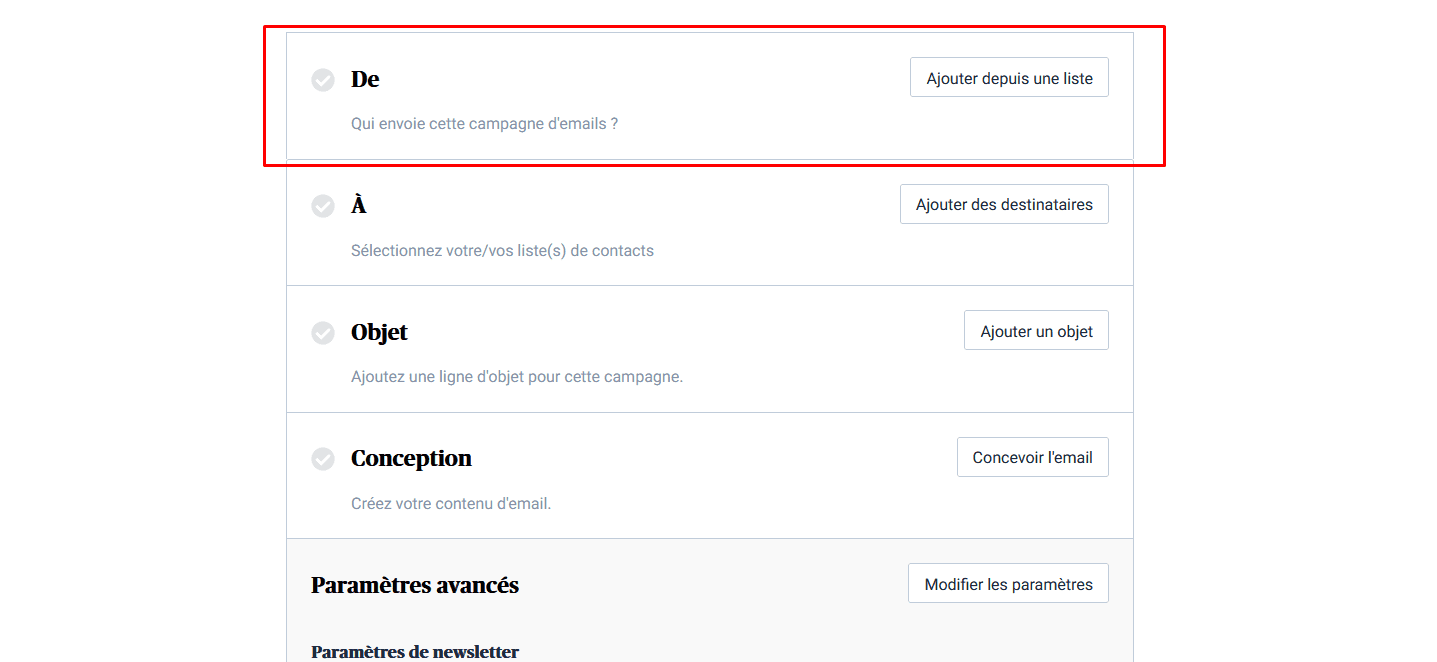The image size is (1437, 662).
Task: Open 'Ajouter un objet'
Action: pyautogui.click(x=1036, y=330)
